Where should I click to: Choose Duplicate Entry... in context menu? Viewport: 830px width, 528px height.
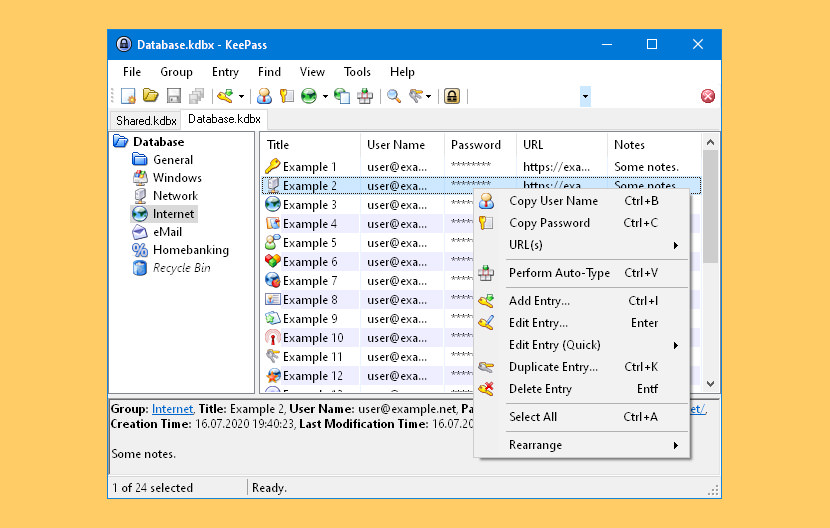coord(582,367)
